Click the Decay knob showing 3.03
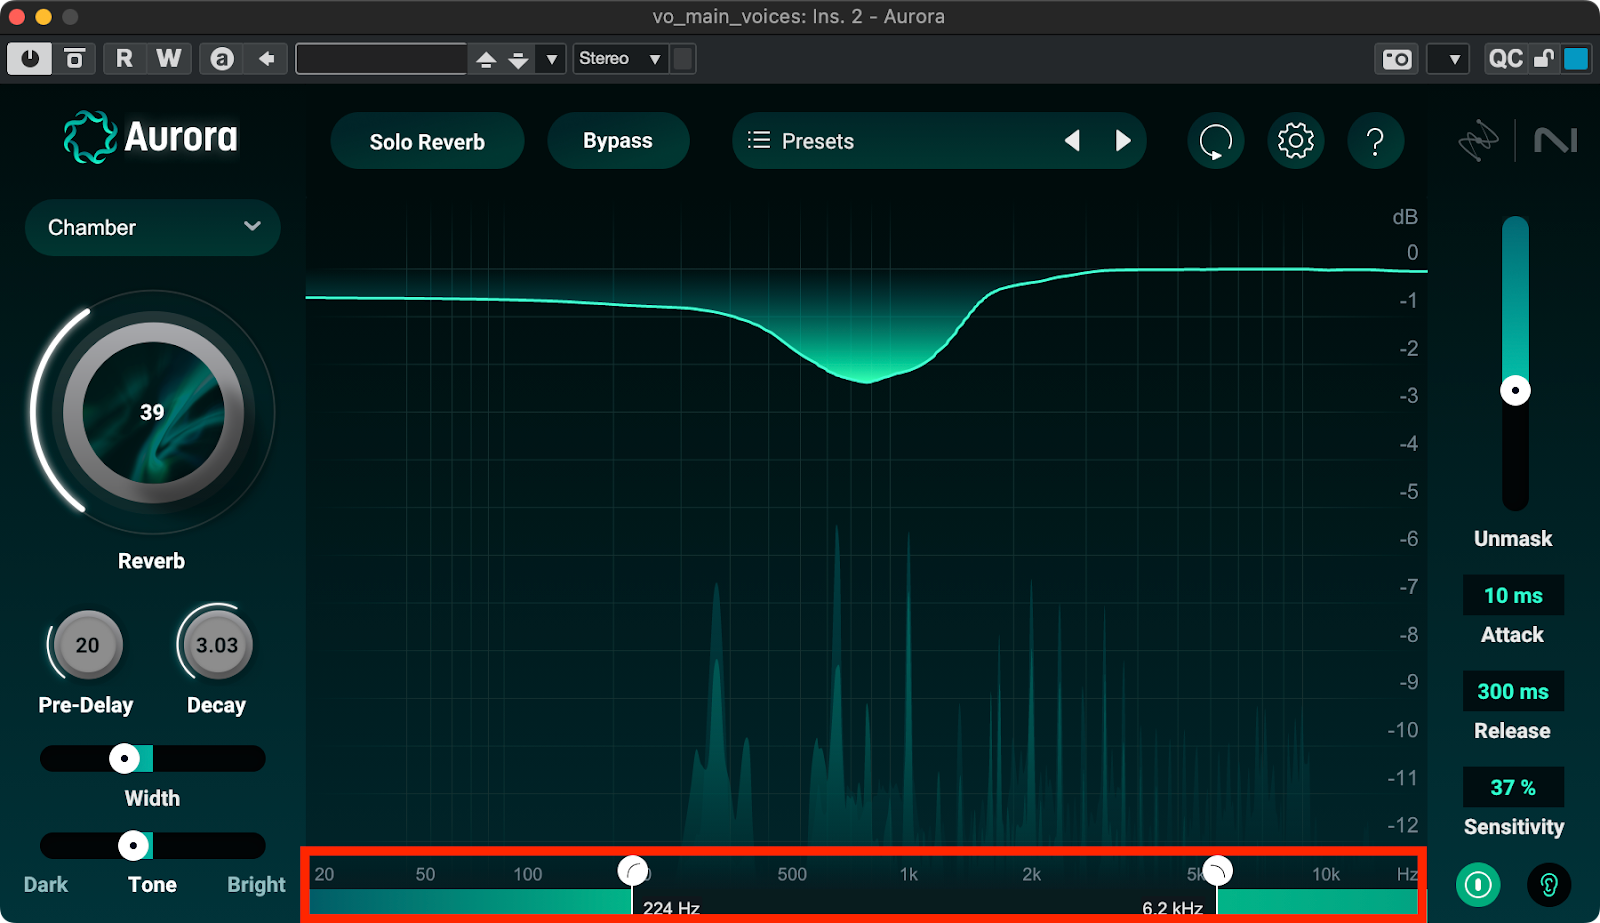 (217, 645)
